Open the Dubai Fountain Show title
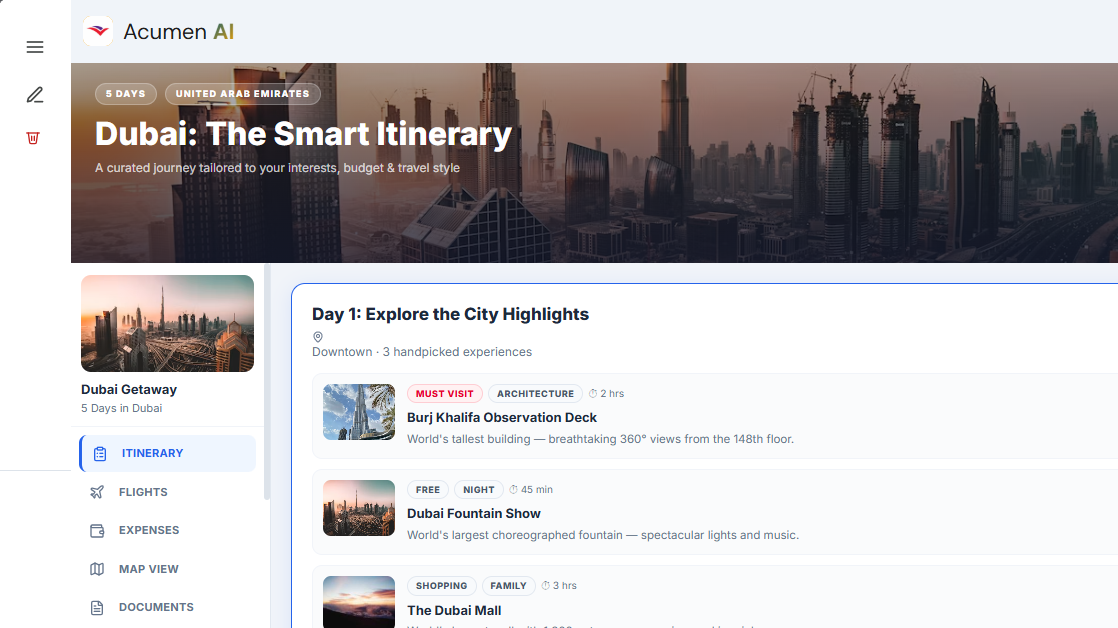This screenshot has width=1118, height=628. [x=474, y=514]
